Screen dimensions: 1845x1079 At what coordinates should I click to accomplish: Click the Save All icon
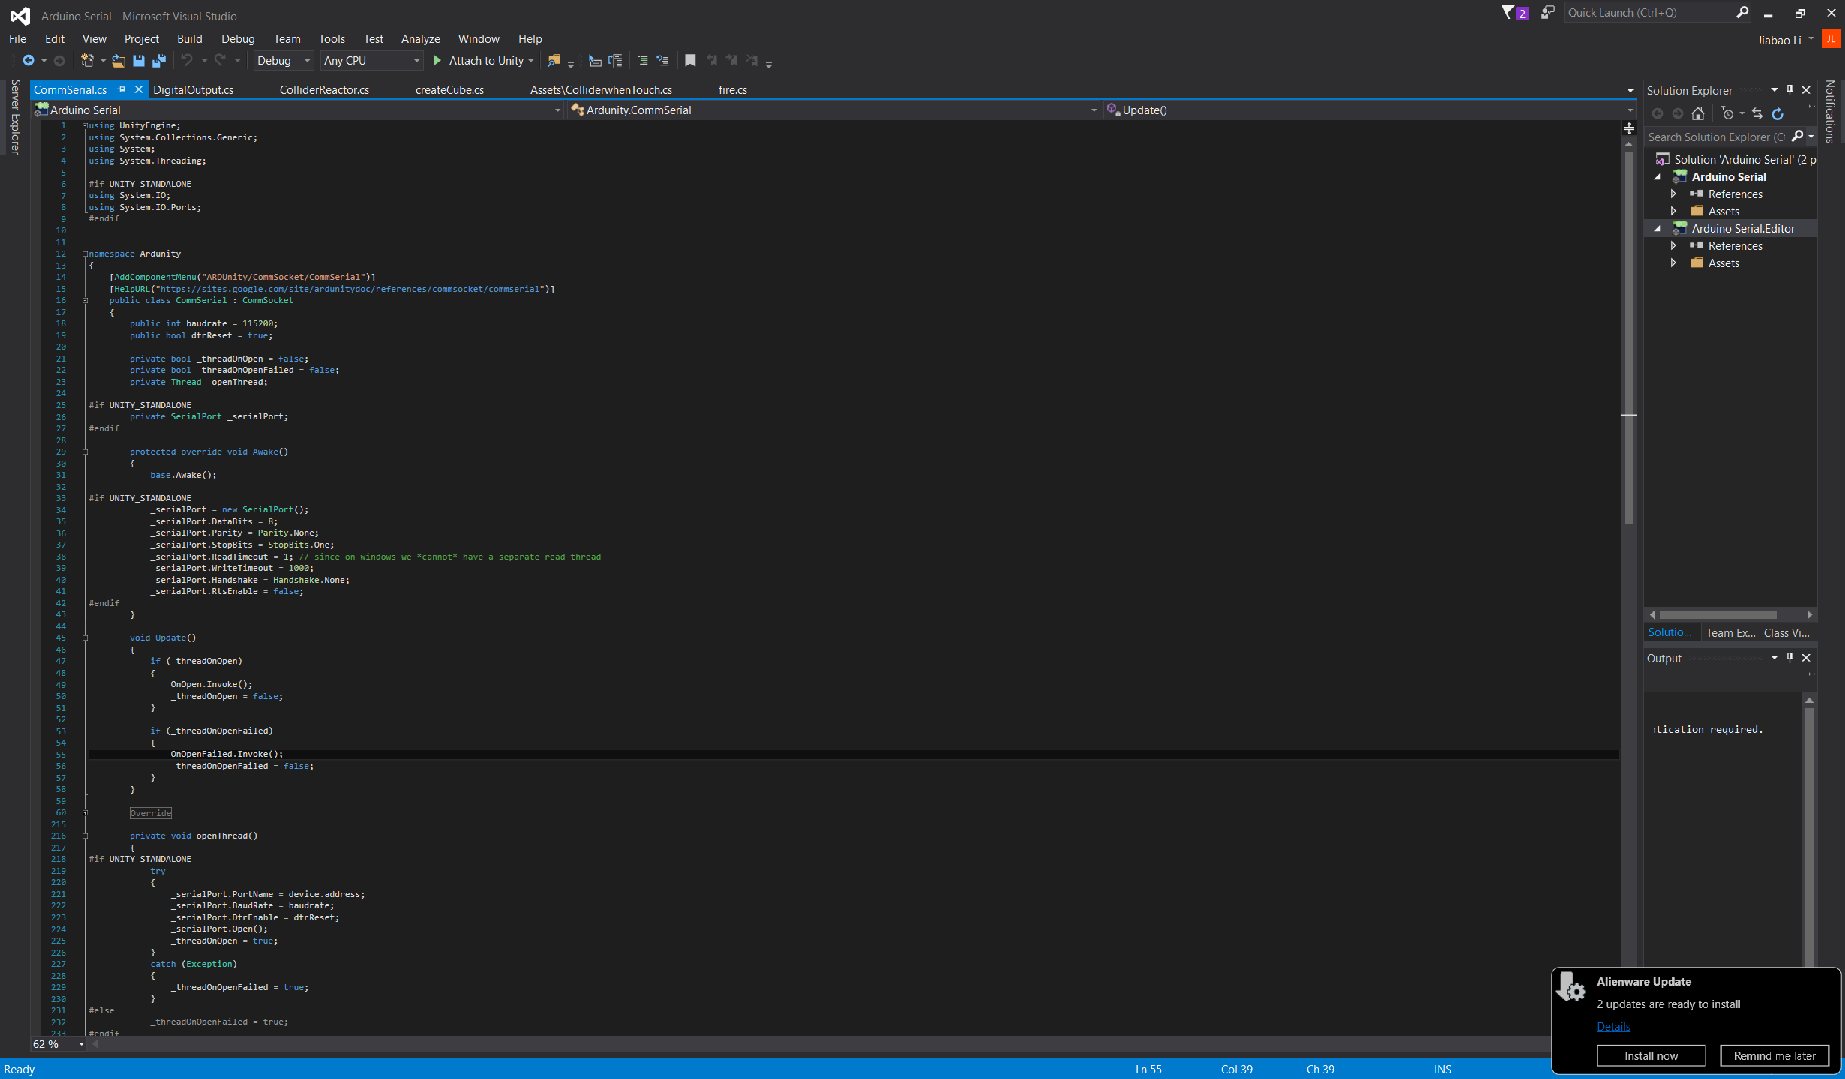(158, 61)
